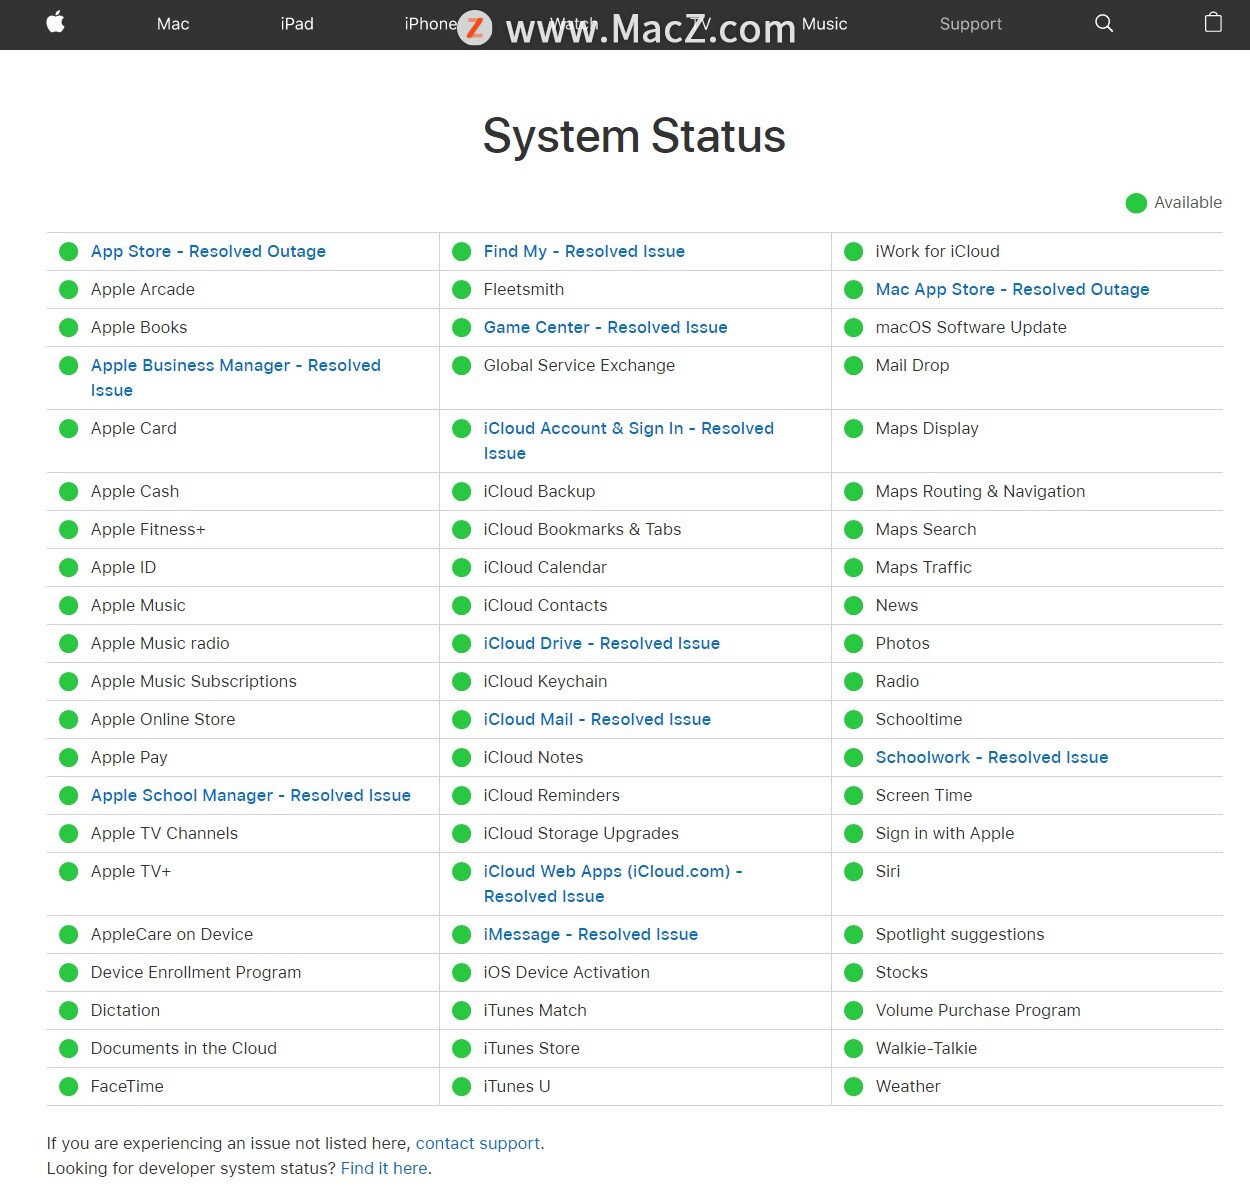Screen dimensions: 1250x1197
Task: Click the Apple TV Channels entry
Action: pos(164,834)
